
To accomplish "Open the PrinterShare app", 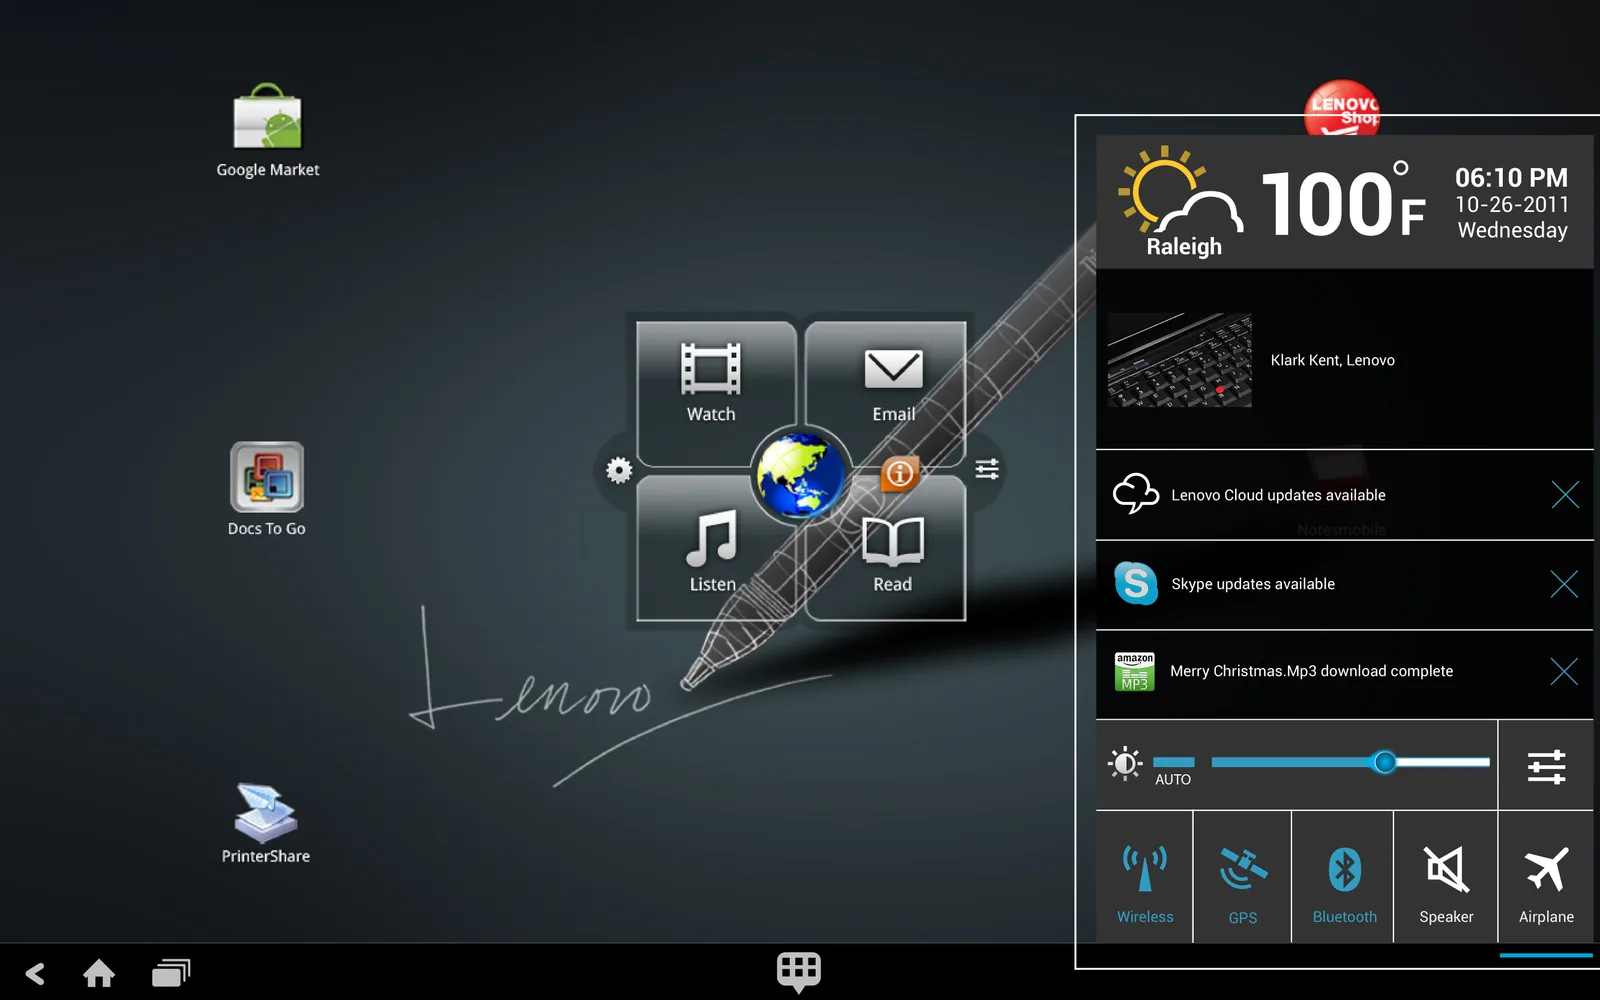I will (266, 823).
